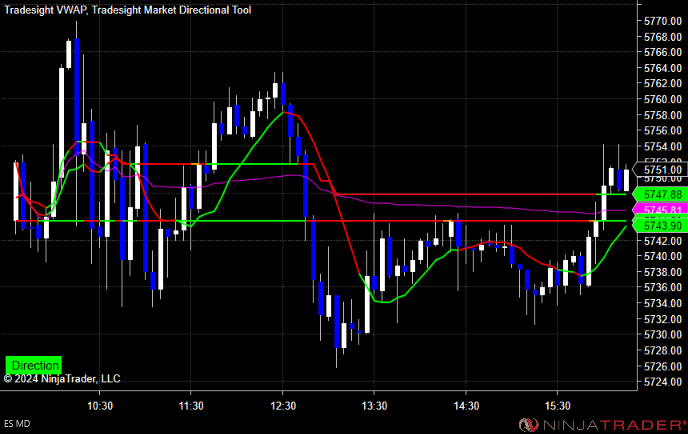Image resolution: width=688 pixels, height=434 pixels.
Task: Click the '© 2024 NinjaTrader, LLC' copyright text
Action: click(62, 379)
